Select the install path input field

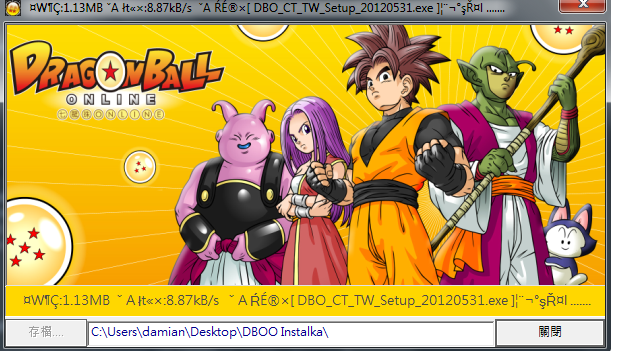[291, 333]
